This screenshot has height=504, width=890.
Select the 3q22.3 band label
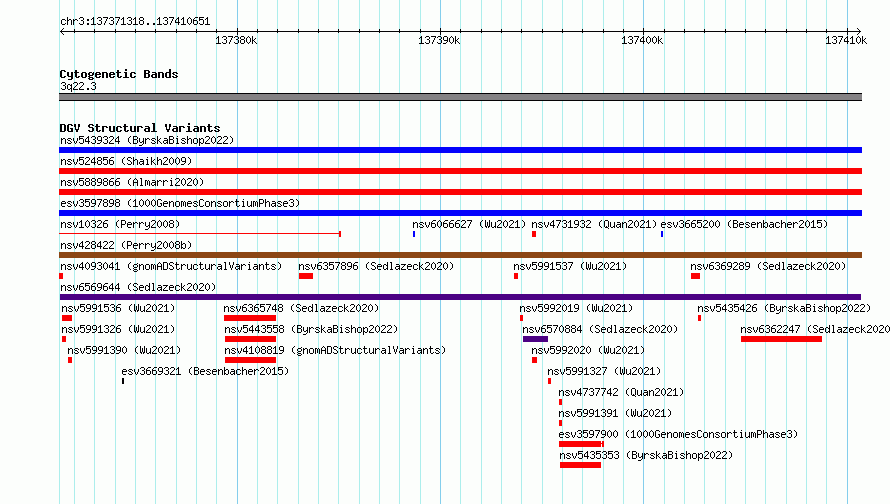[x=78, y=86]
